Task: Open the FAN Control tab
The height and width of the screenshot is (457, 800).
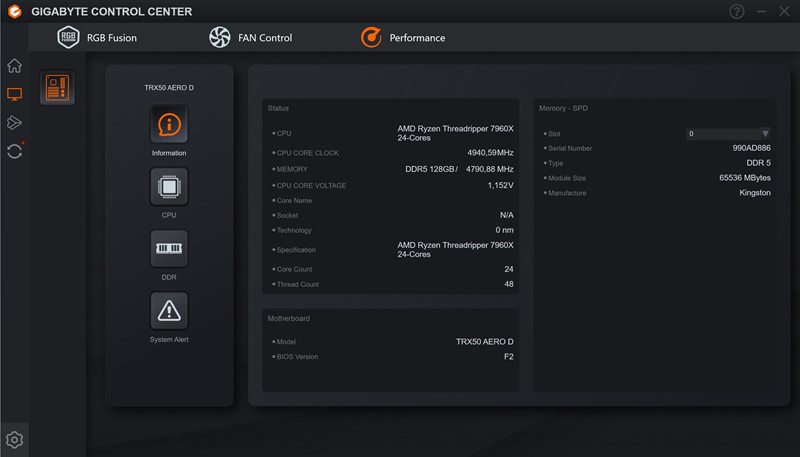Action: (251, 37)
